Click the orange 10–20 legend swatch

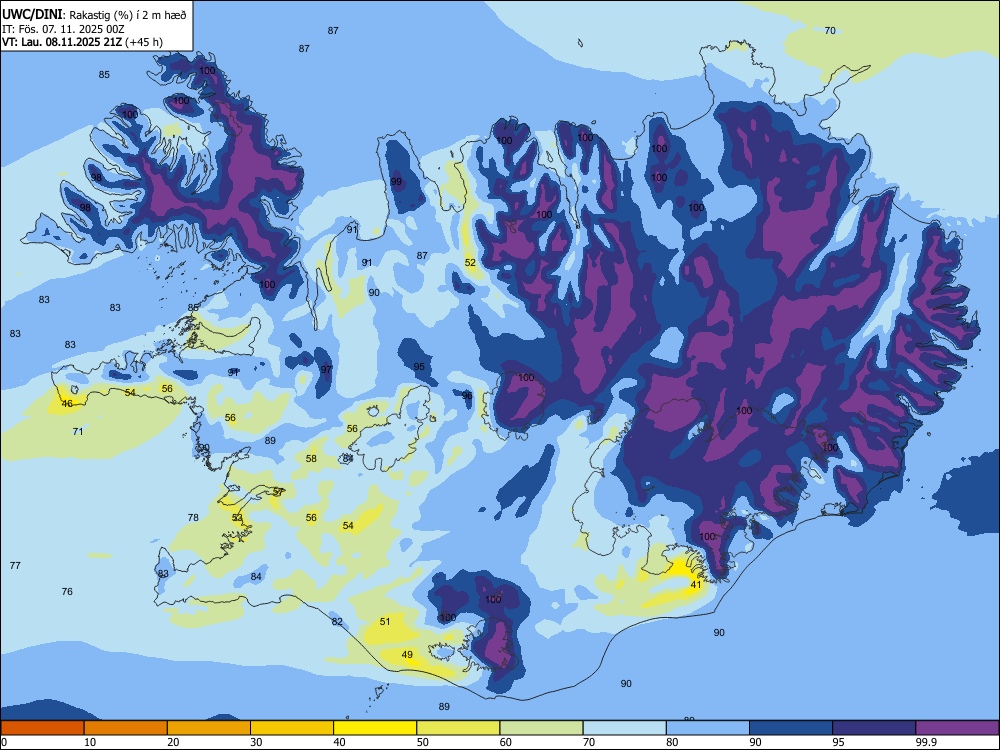pyautogui.click(x=126, y=728)
